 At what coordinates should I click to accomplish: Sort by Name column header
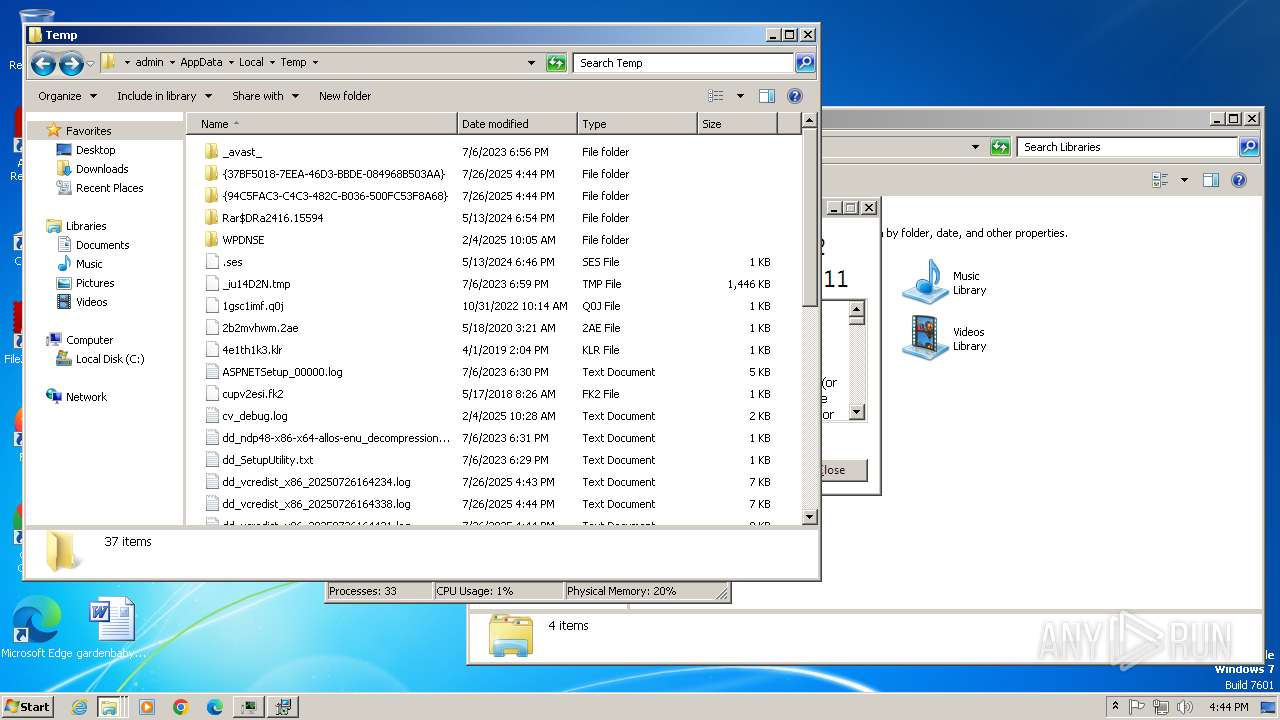322,124
